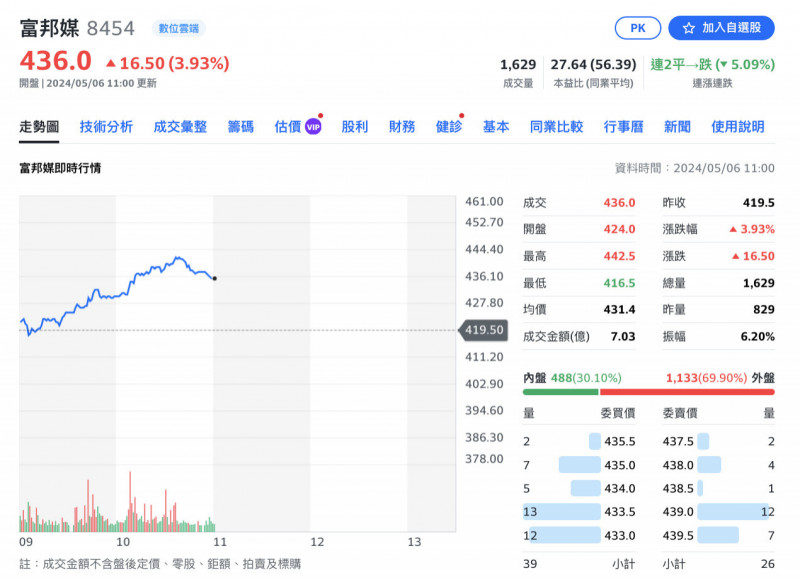This screenshot has width=800, height=583.
Task: Open the 數位雲端 category tag
Action: (179, 29)
